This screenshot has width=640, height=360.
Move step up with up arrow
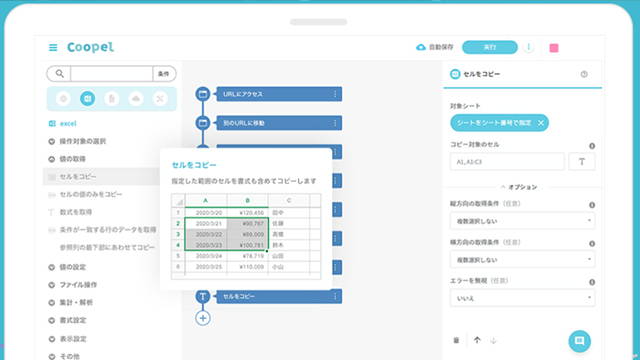click(x=477, y=340)
